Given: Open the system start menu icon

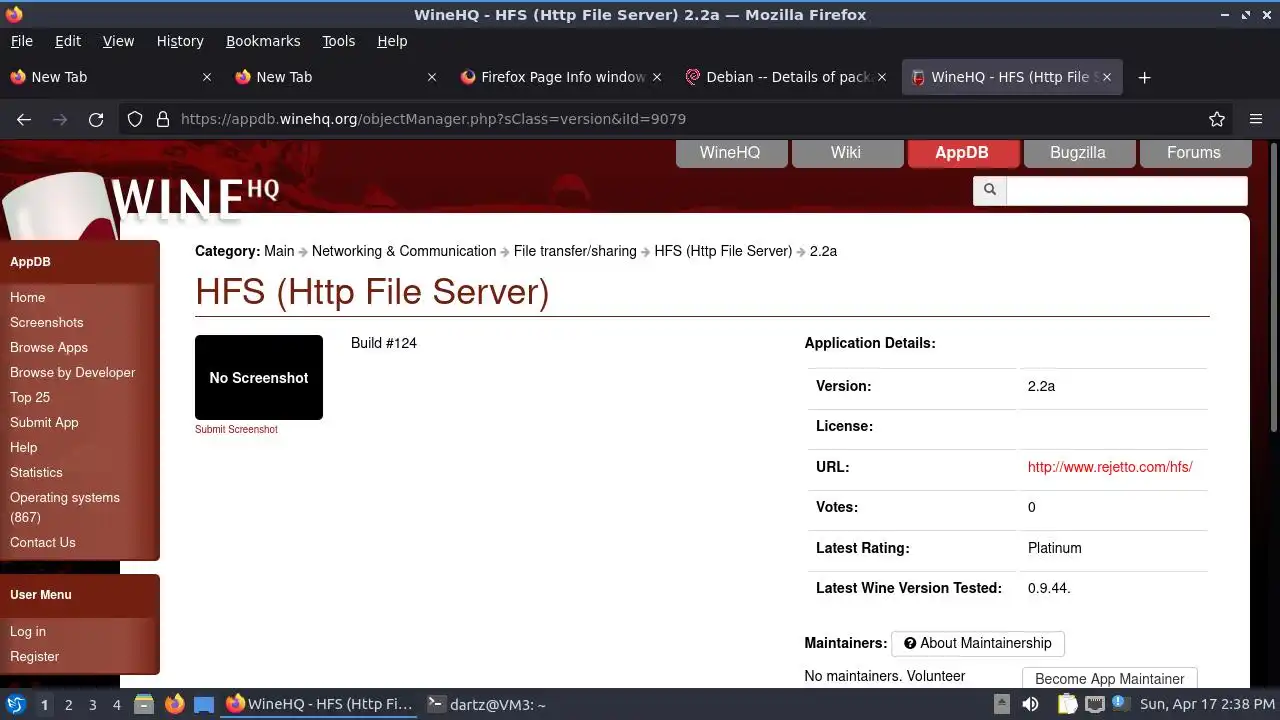Looking at the screenshot, I should click(x=15, y=704).
